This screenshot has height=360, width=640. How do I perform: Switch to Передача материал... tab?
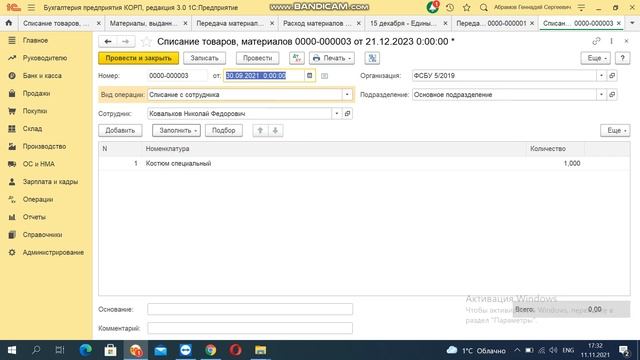(230, 23)
